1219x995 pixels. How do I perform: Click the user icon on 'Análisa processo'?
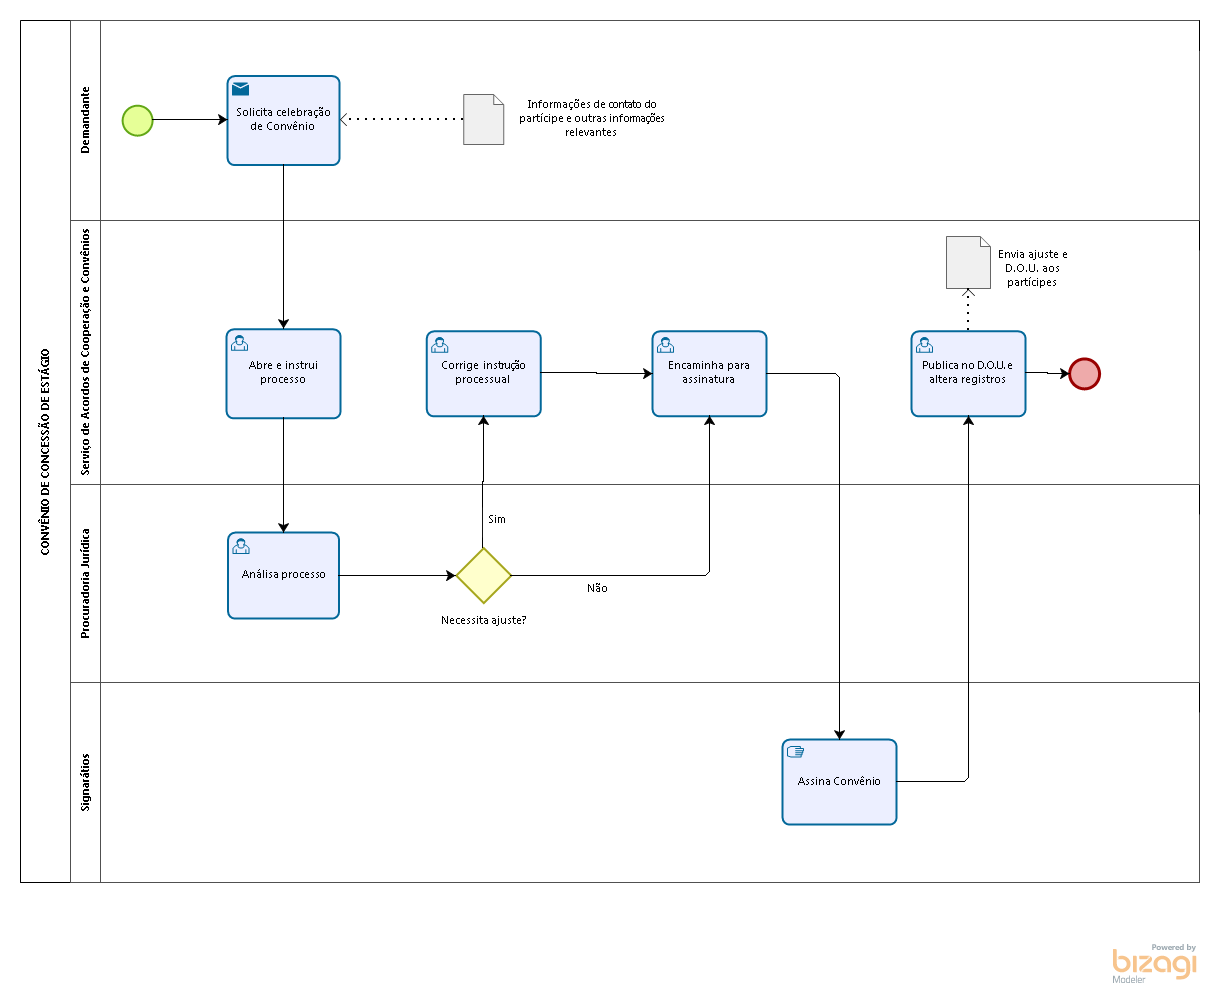(241, 546)
